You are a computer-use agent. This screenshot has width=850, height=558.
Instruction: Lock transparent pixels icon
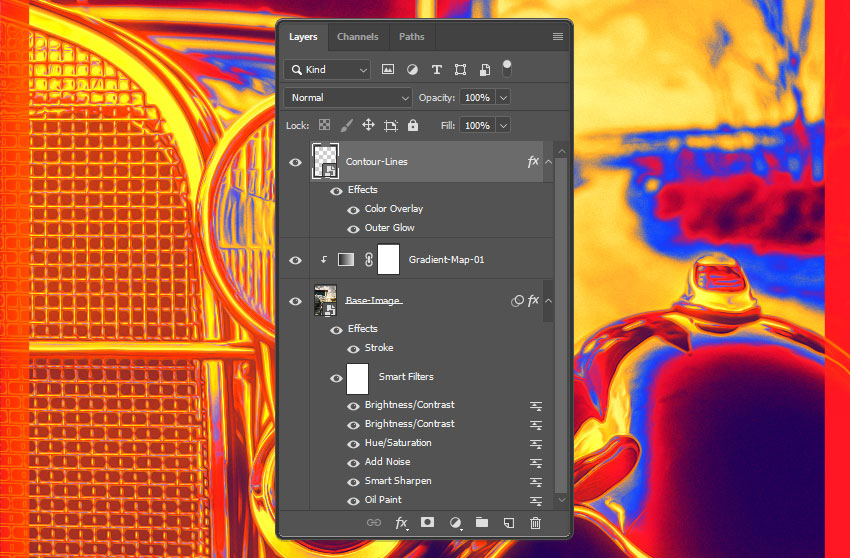point(324,125)
